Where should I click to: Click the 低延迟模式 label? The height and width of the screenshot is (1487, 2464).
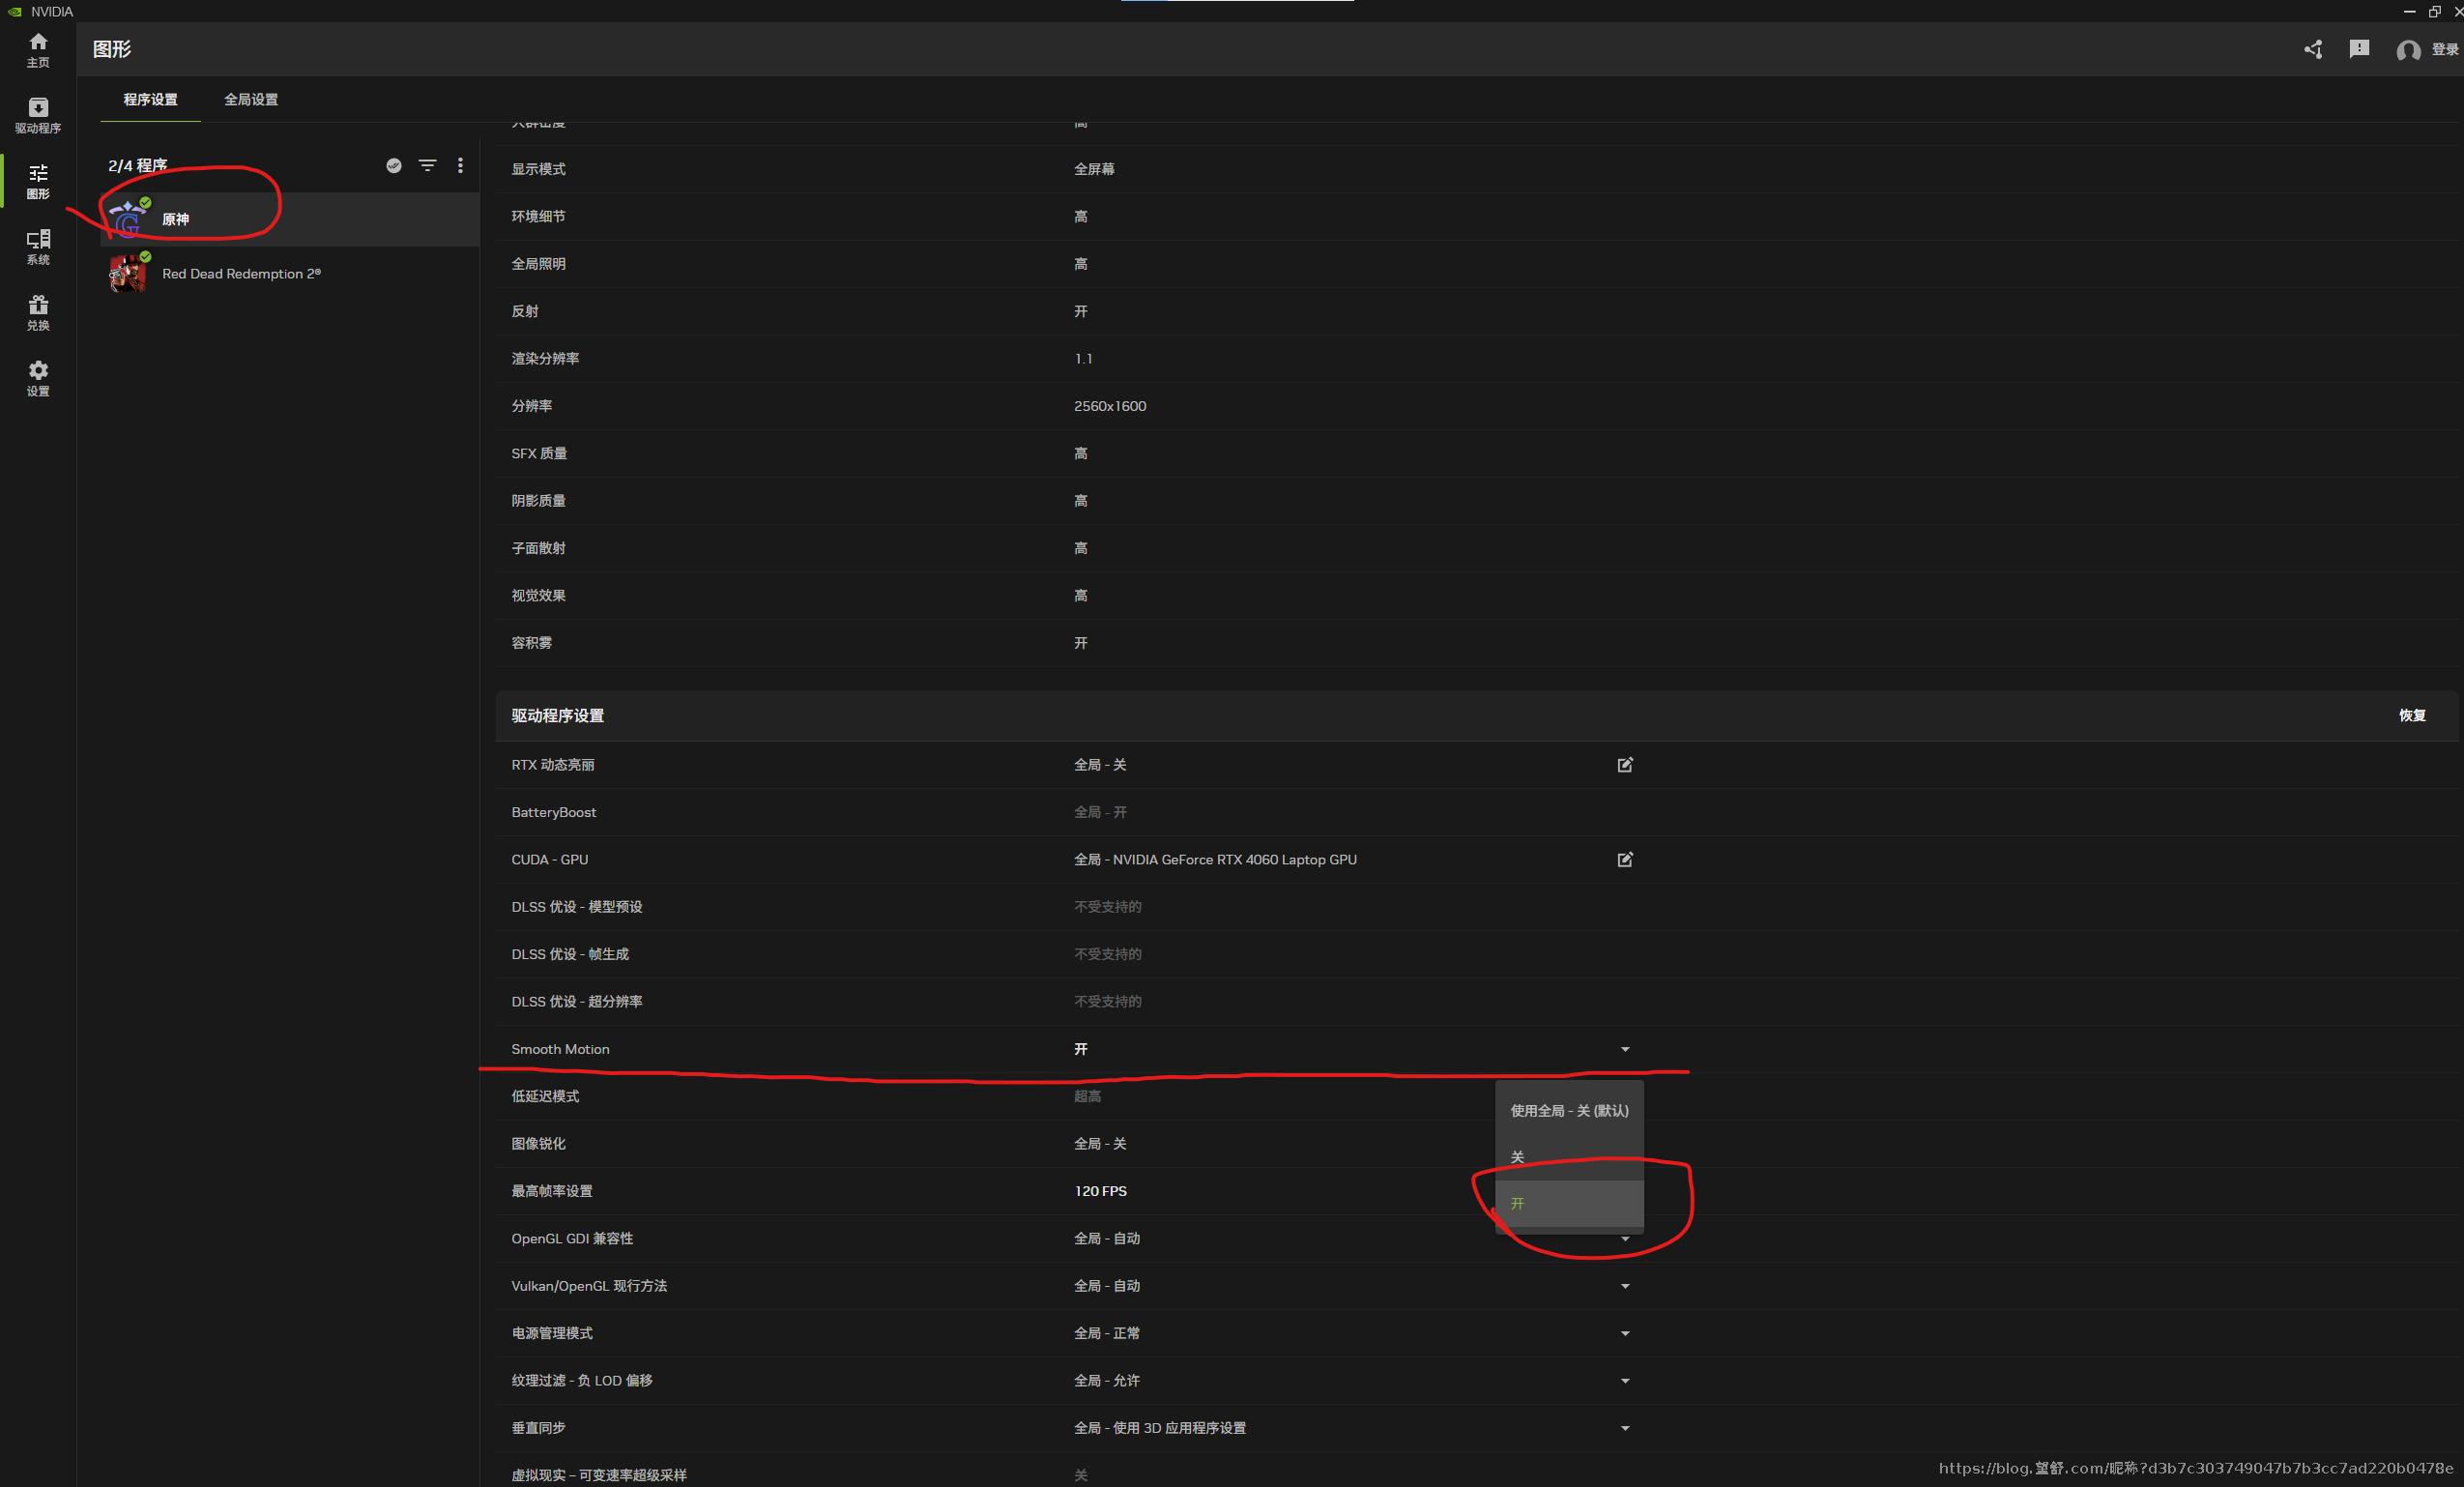(545, 1097)
